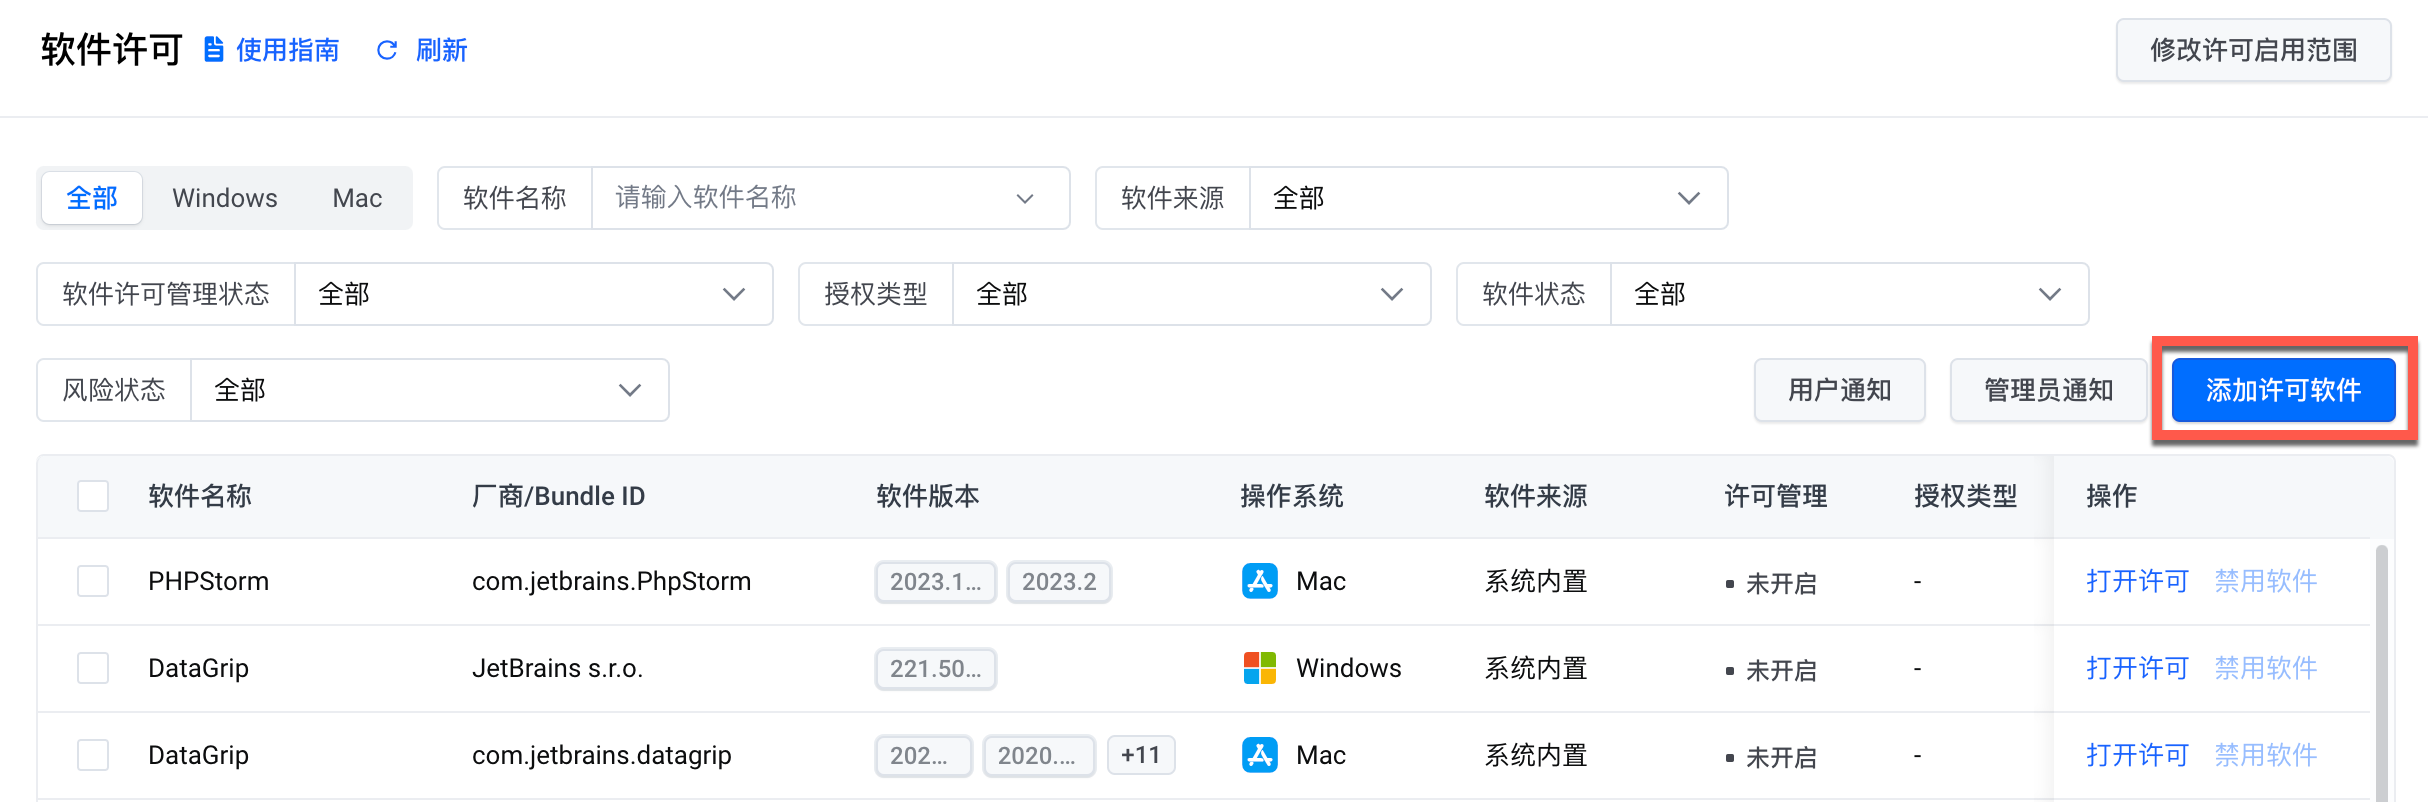Click the Mac App Store icon in PHPStorm row
The height and width of the screenshot is (802, 2428).
tap(1260, 581)
